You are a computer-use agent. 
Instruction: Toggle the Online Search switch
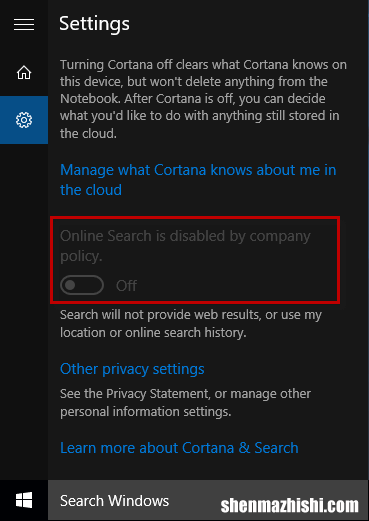[x=82, y=285]
